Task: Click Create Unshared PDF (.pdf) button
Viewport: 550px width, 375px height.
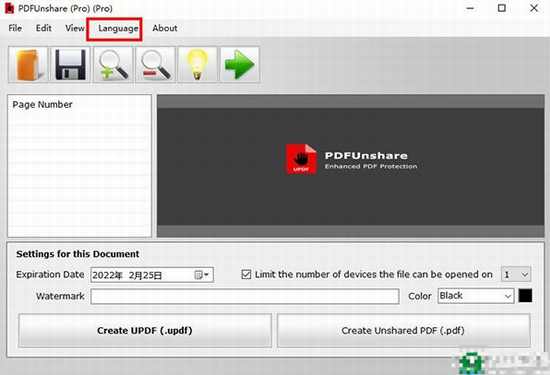Action: click(x=403, y=330)
